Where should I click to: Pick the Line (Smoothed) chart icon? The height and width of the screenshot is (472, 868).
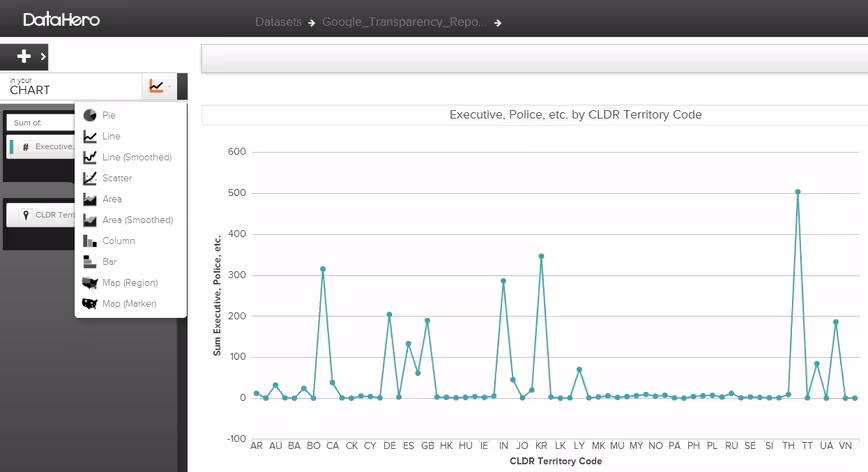[x=90, y=157]
